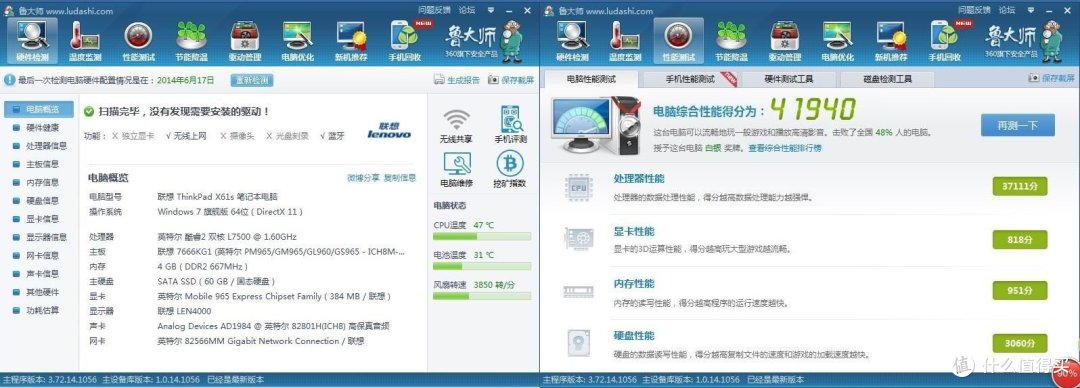This screenshot has width=1080, height=388.
Task: Click the 37111分 processor score badge
Action: tap(1020, 186)
